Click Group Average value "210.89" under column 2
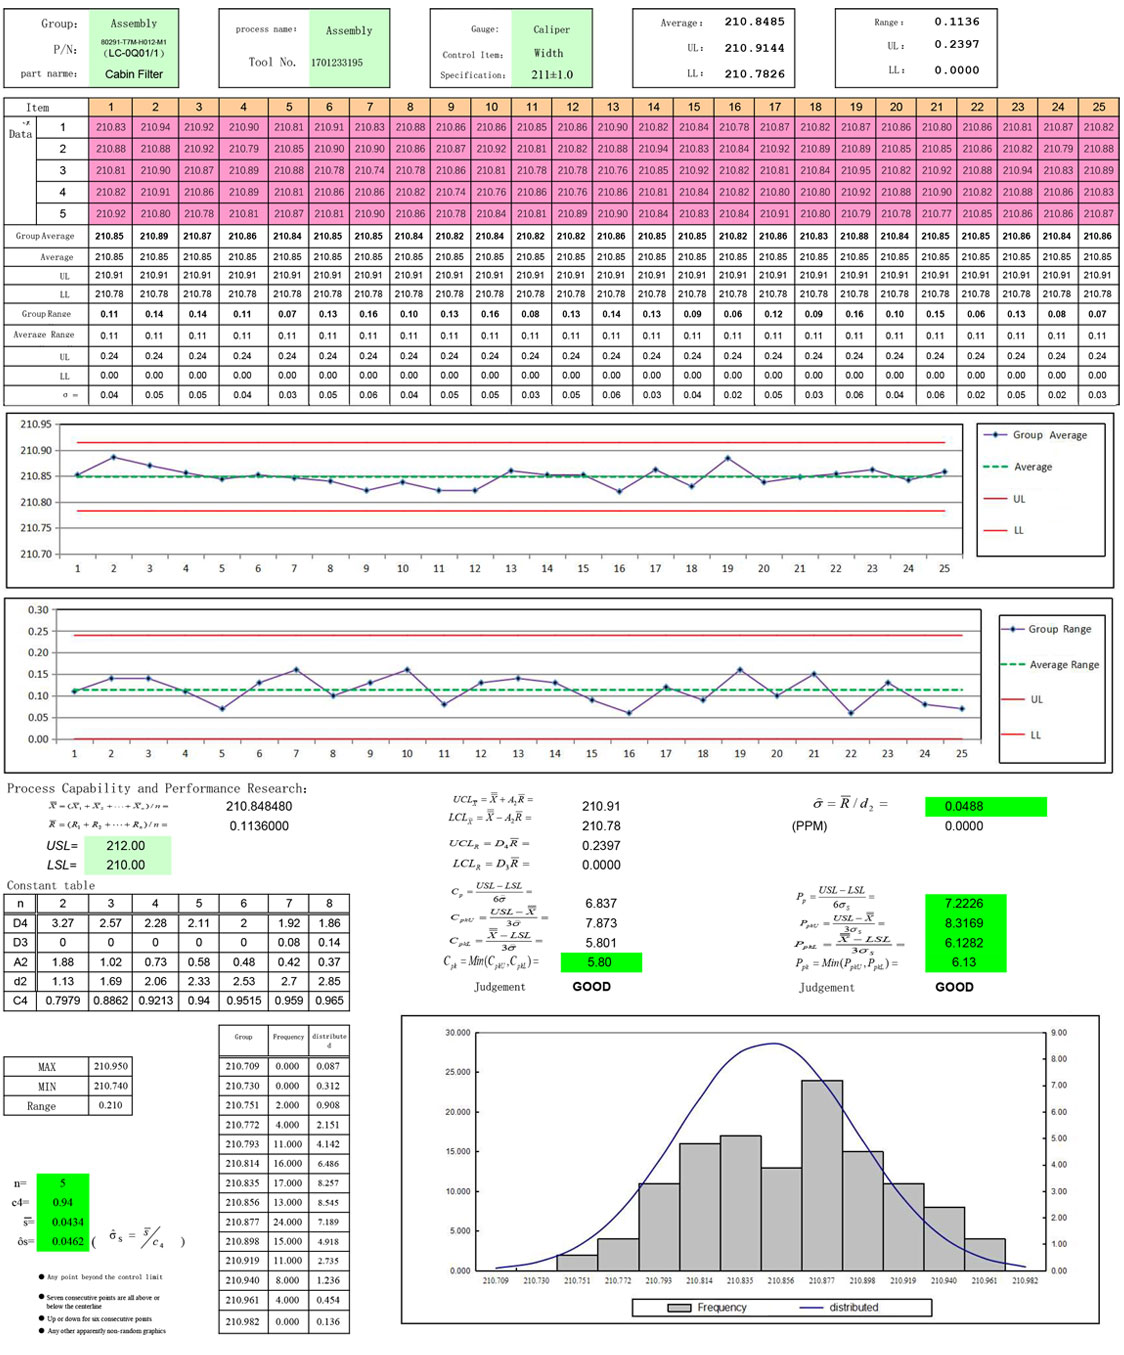Screen dimensions: 1124x1355 (x=154, y=237)
